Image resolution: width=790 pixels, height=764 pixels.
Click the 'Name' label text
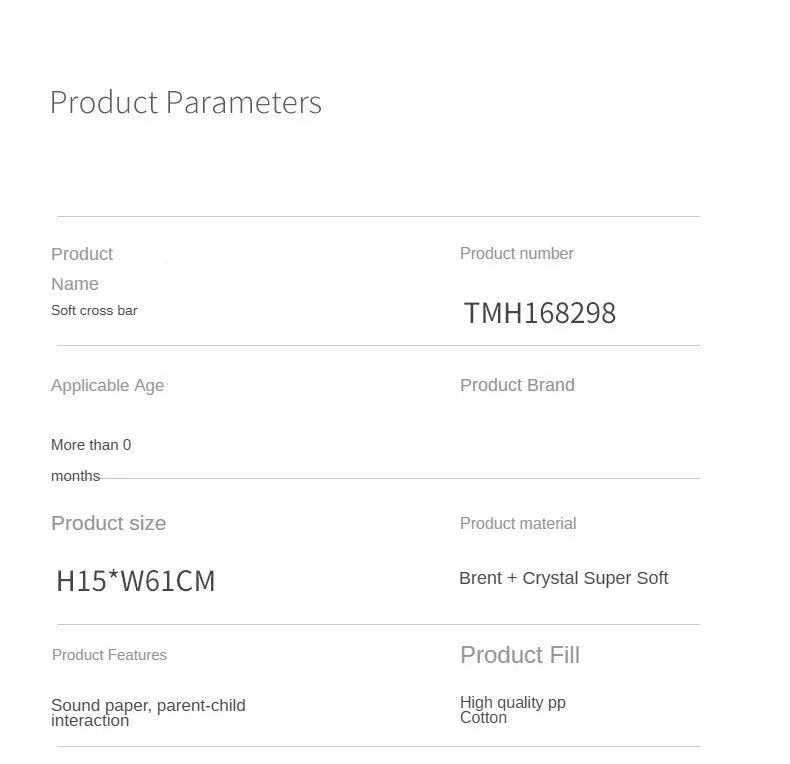point(75,284)
